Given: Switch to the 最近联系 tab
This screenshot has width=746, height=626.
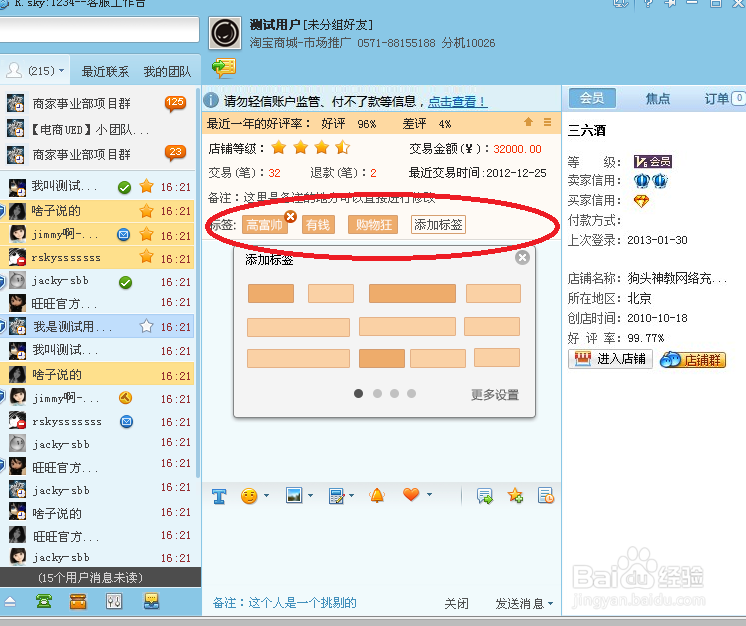Looking at the screenshot, I should pyautogui.click(x=105, y=72).
